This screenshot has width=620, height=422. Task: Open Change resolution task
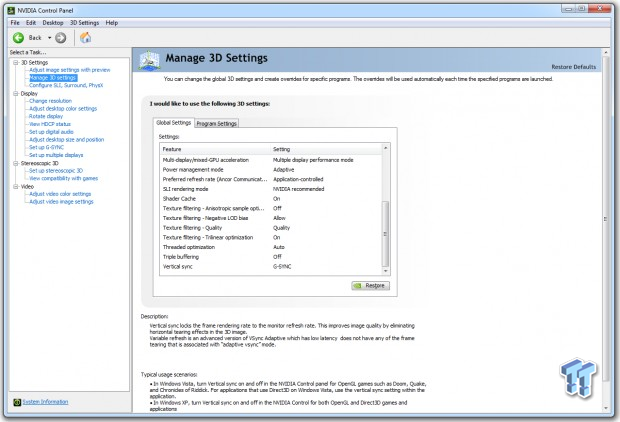(51, 101)
